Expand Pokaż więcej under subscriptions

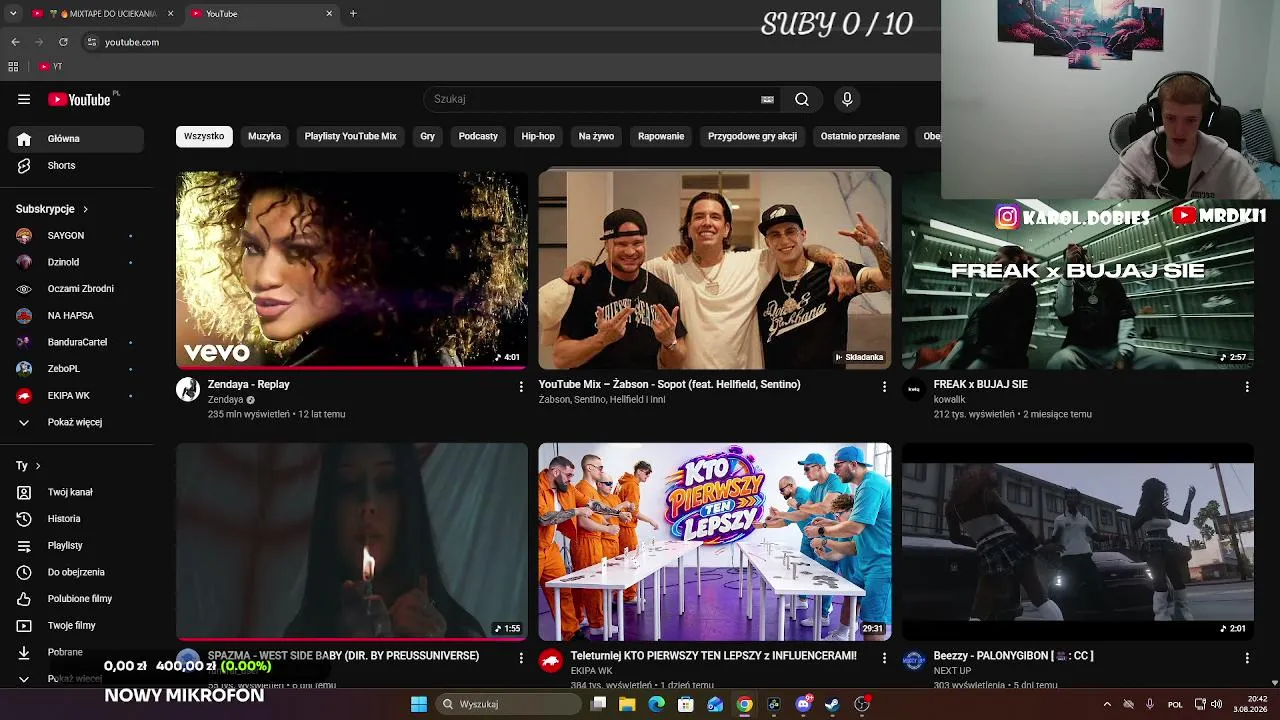coord(76,422)
